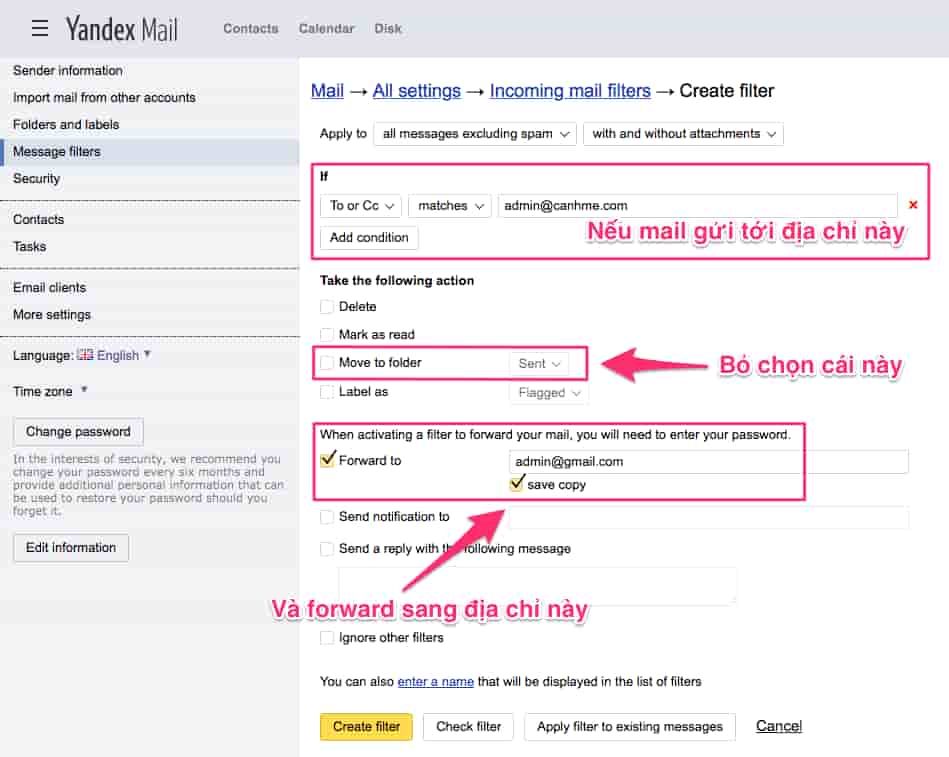949x757 pixels.
Task: Open Email clients settings
Action: (x=49, y=287)
